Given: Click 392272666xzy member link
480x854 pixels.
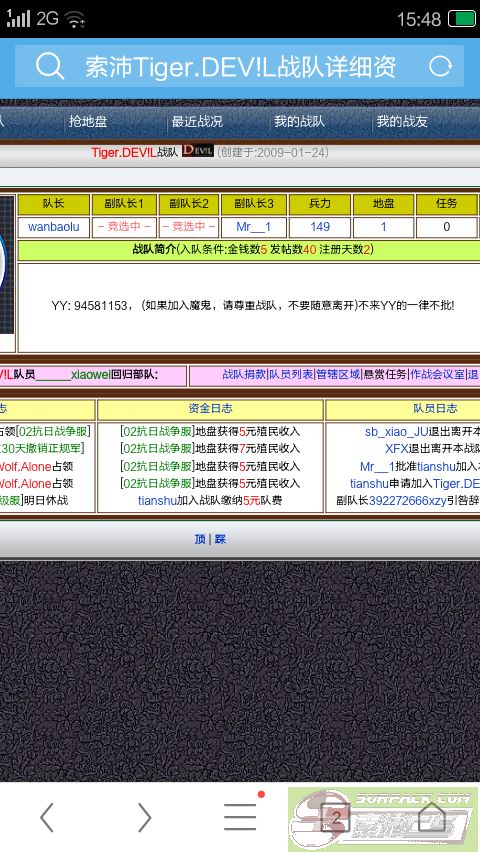Looking at the screenshot, I should (408, 501).
